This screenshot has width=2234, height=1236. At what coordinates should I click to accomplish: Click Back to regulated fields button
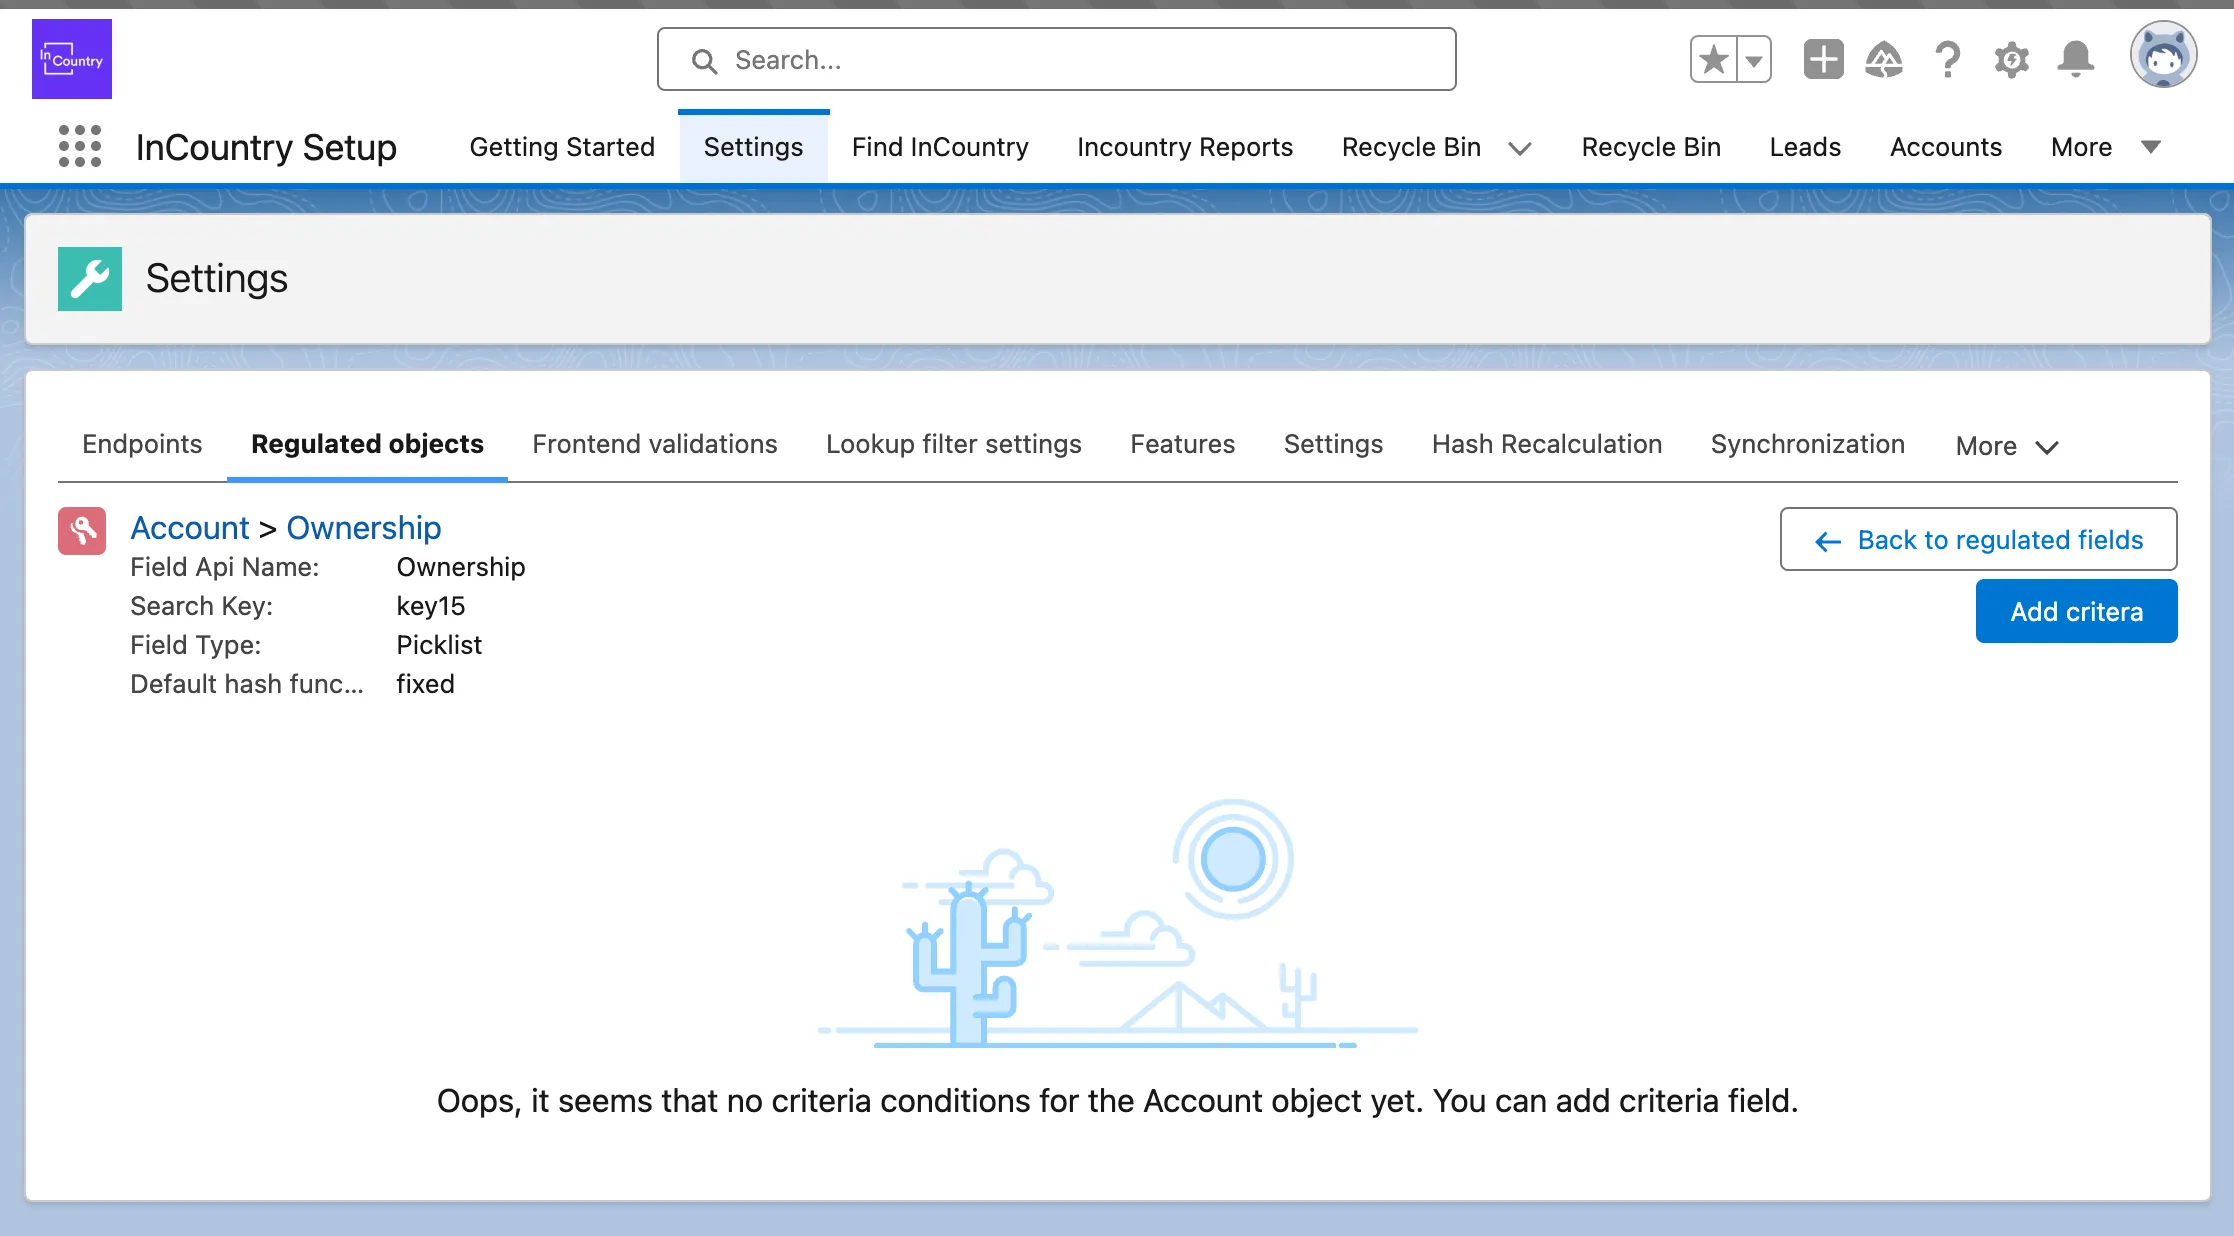1978,539
